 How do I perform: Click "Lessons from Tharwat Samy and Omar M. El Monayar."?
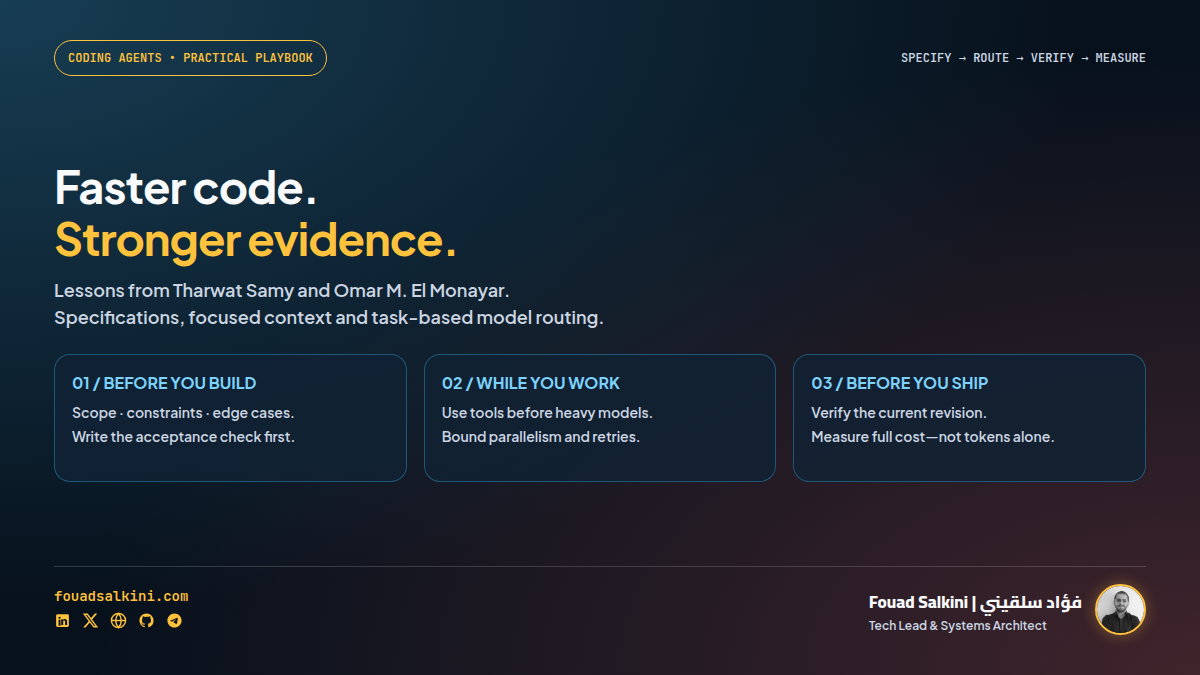(283, 291)
